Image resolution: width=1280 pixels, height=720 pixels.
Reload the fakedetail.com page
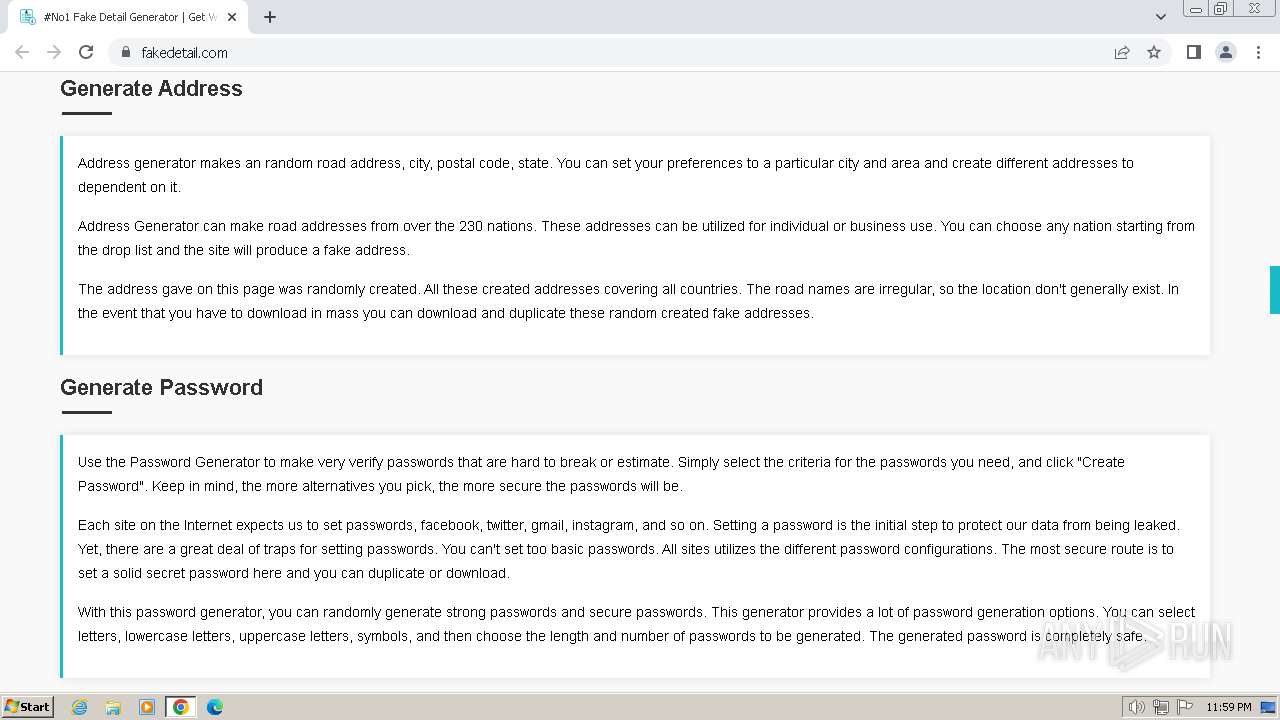[x=86, y=52]
